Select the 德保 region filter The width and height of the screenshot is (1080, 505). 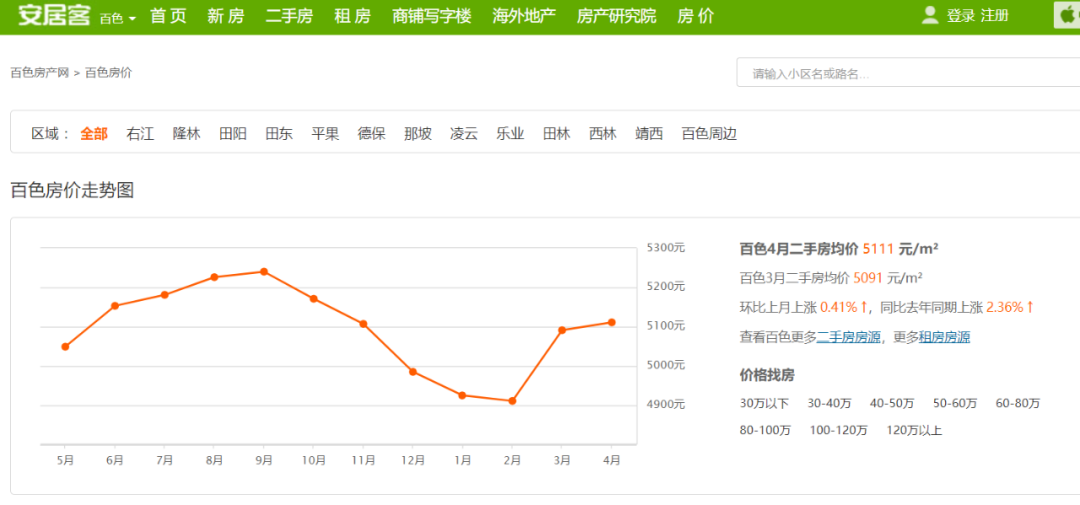pyautogui.click(x=371, y=134)
